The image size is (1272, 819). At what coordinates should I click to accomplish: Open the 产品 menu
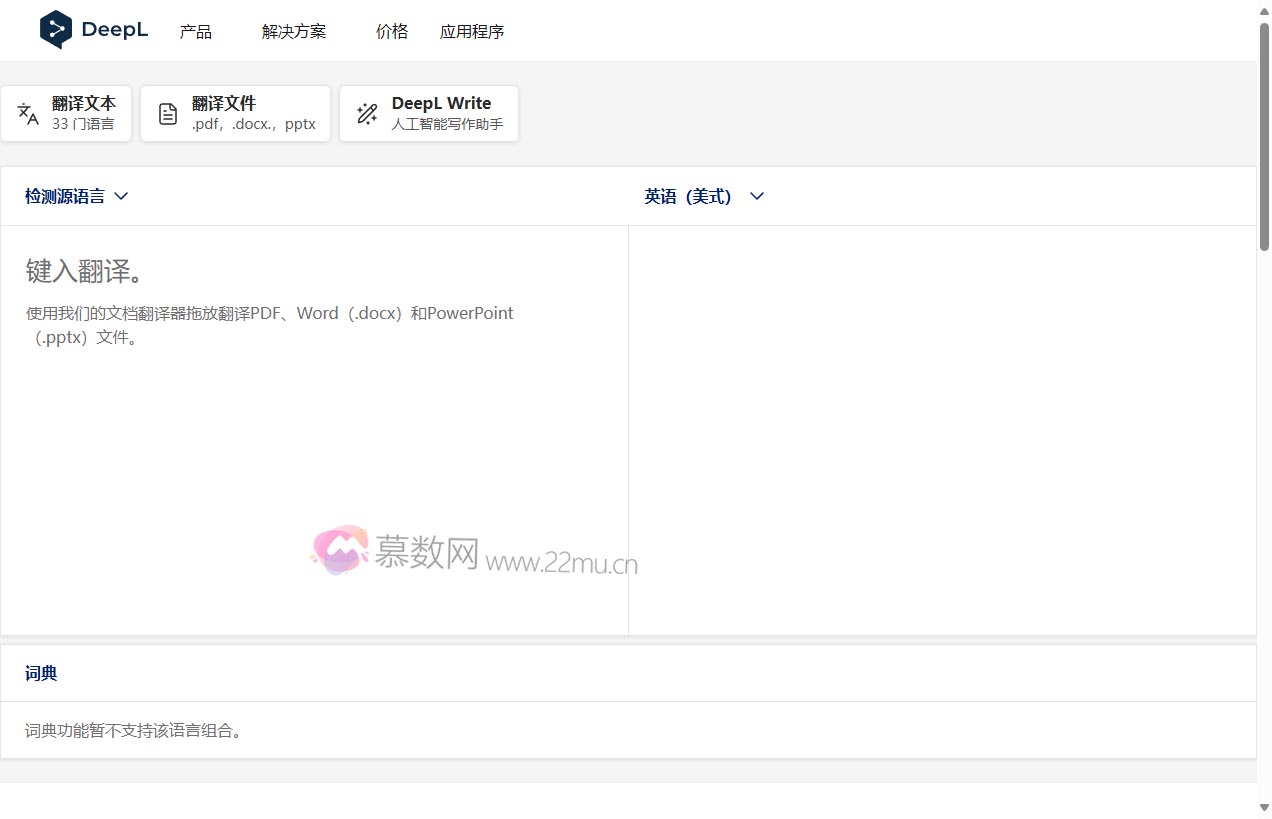[x=196, y=31]
